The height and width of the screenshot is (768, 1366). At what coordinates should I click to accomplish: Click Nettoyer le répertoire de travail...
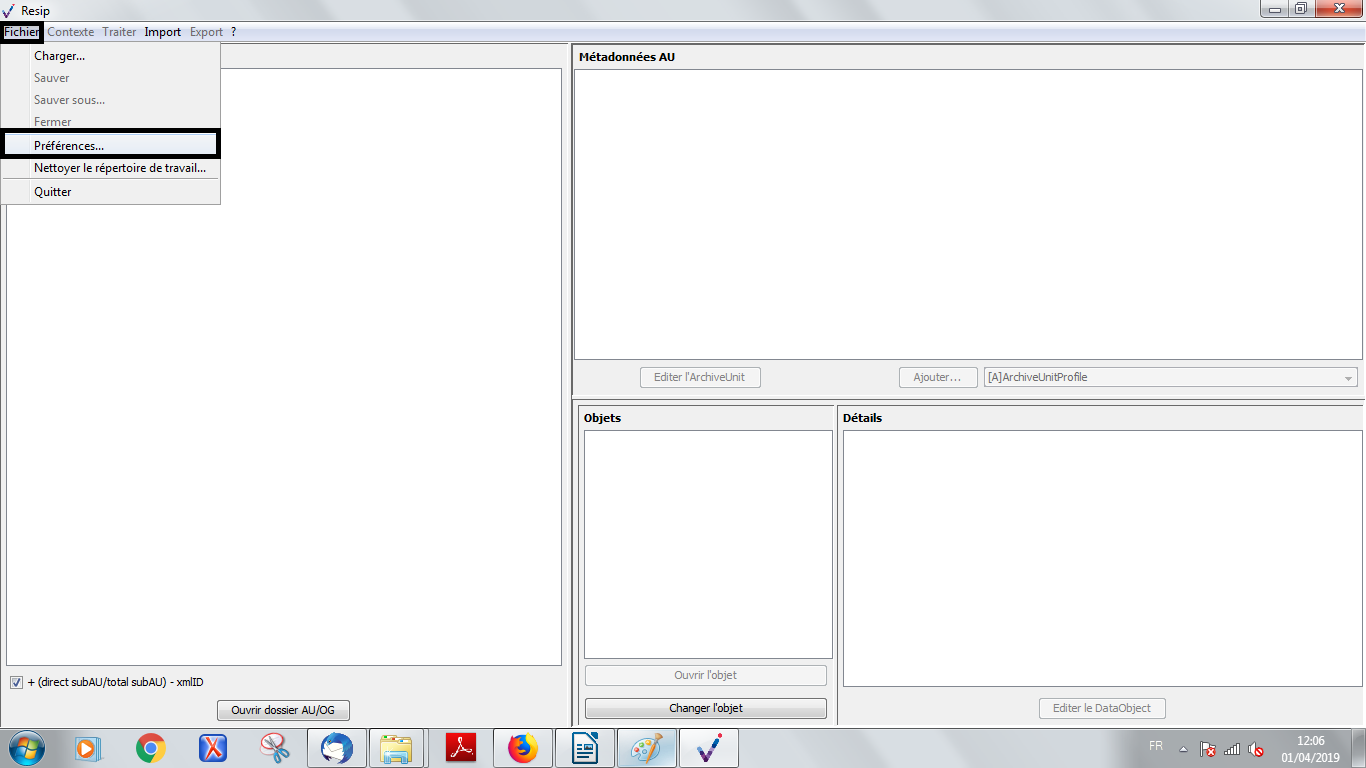tap(119, 168)
